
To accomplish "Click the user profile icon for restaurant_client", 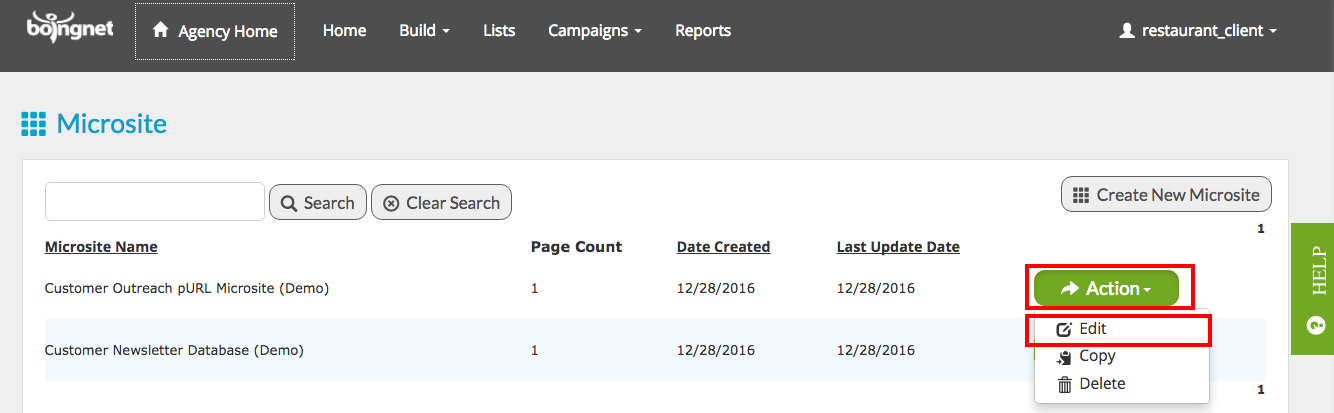I will tap(1127, 31).
